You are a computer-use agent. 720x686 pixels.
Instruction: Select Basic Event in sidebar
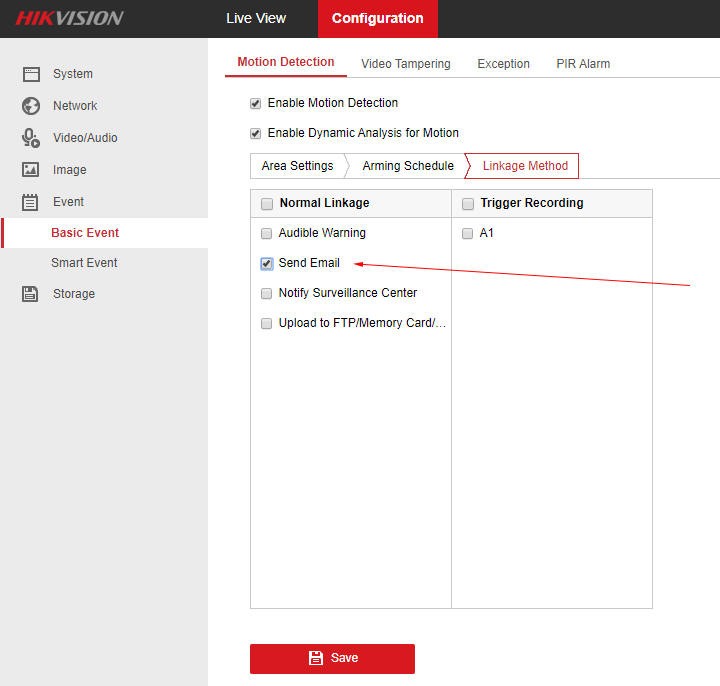[x=85, y=233]
